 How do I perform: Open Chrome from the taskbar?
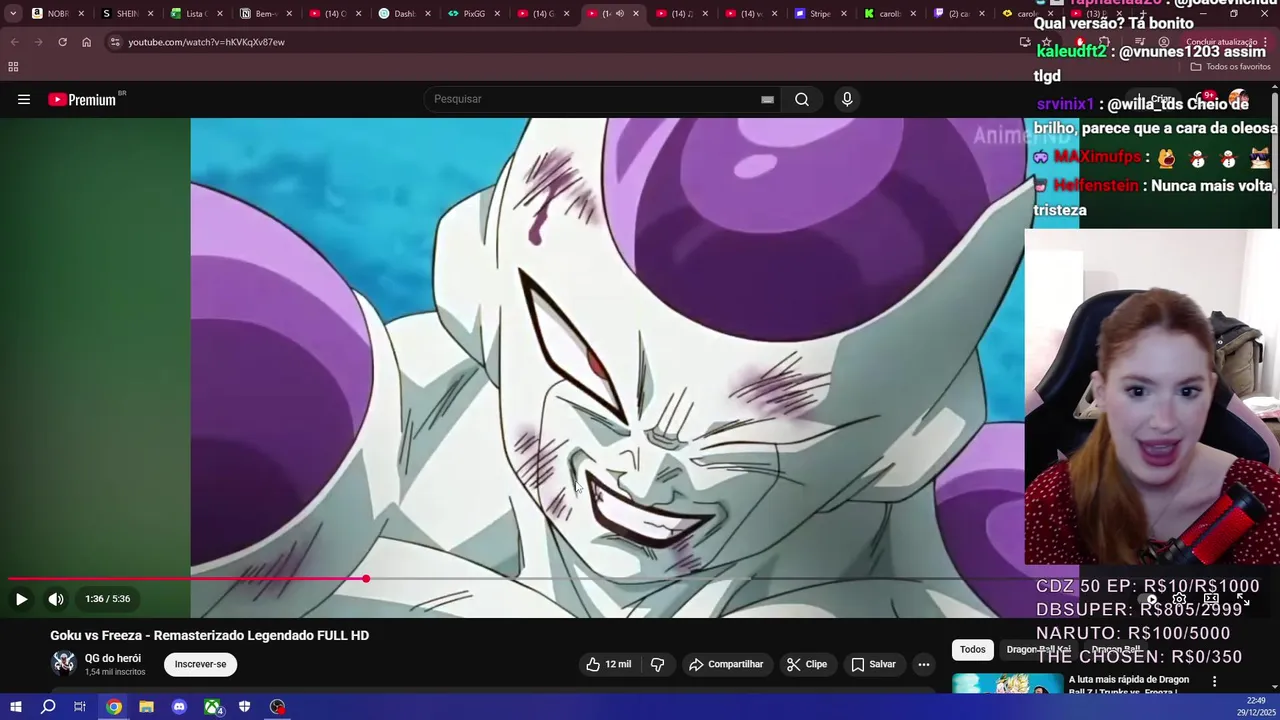[114, 707]
